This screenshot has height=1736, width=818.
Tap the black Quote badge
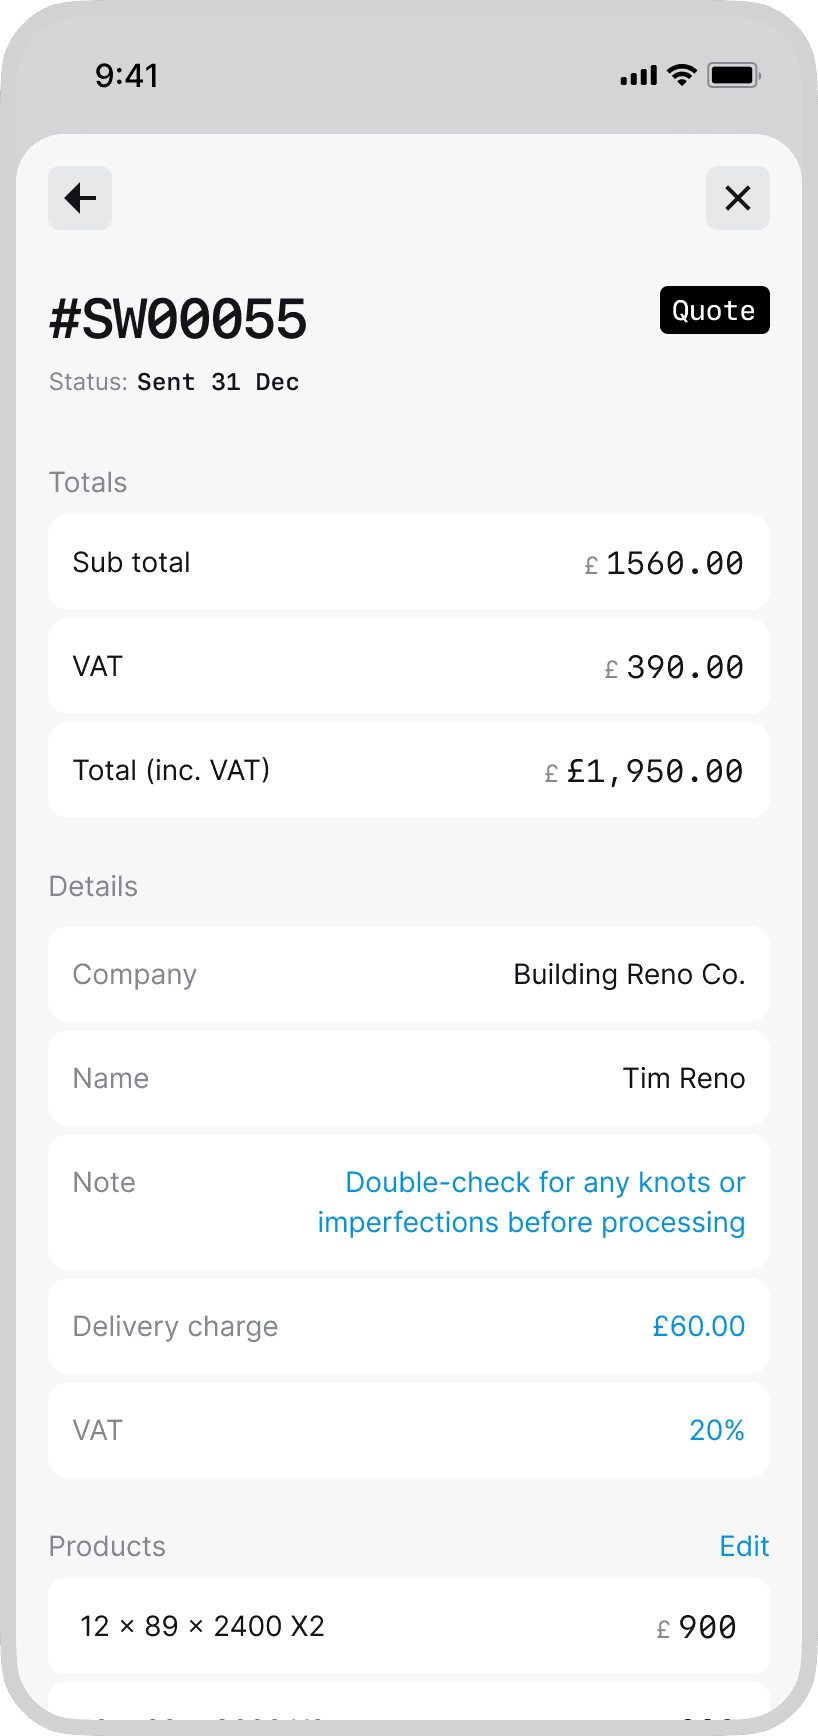coord(714,310)
